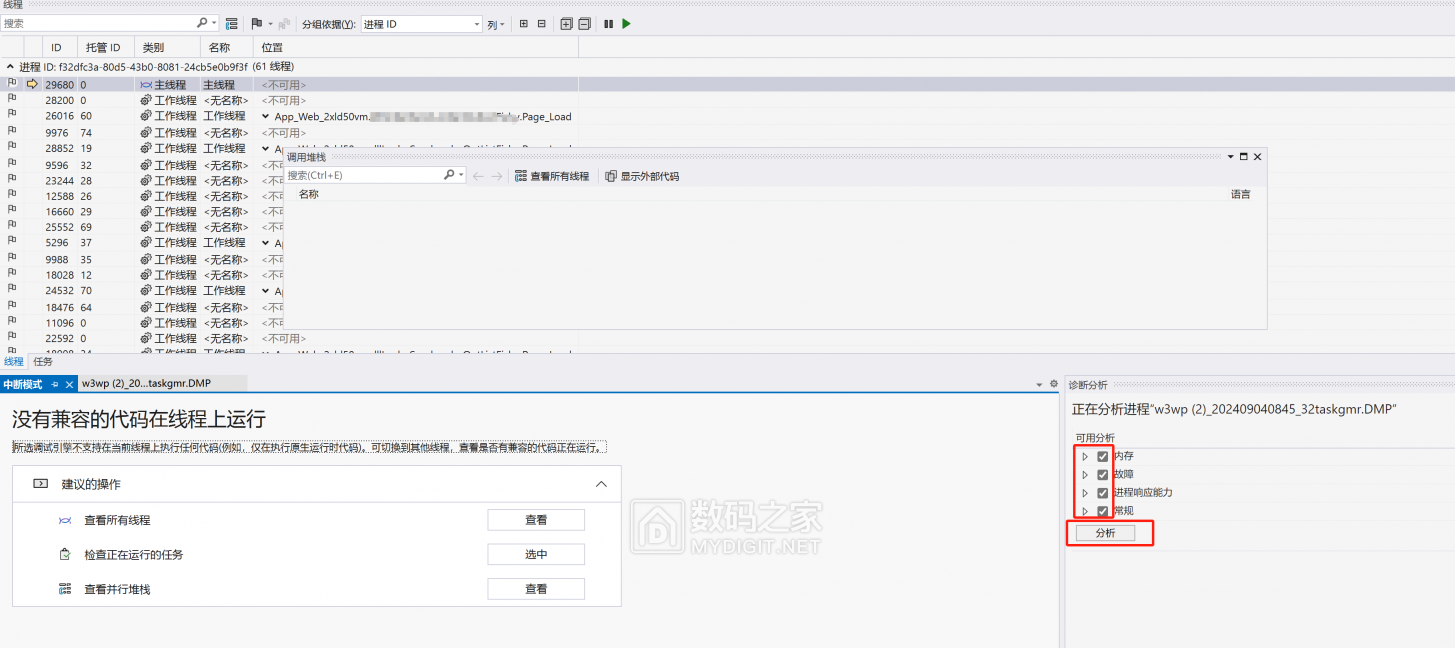Click 查看 button for 查看并行堆栈

[536, 590]
